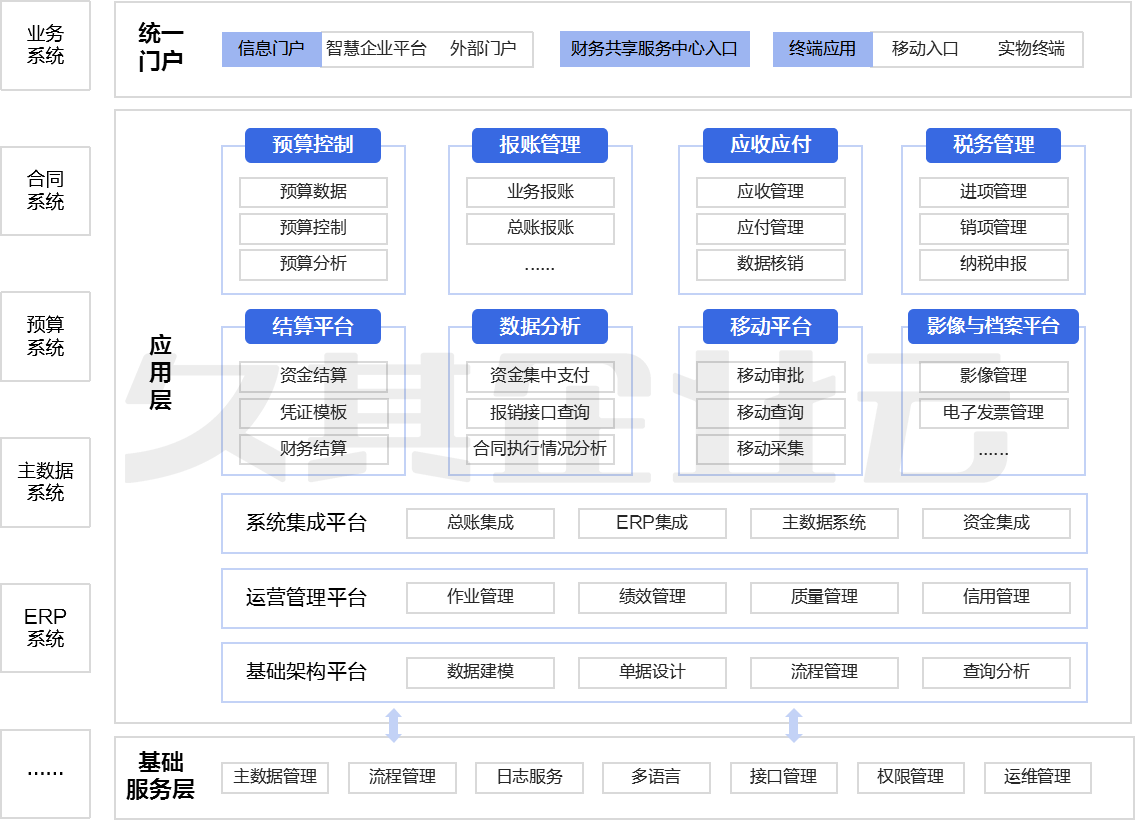Select the 信息门户 tab
Viewport: 1136px width, 831px height.
click(x=271, y=48)
